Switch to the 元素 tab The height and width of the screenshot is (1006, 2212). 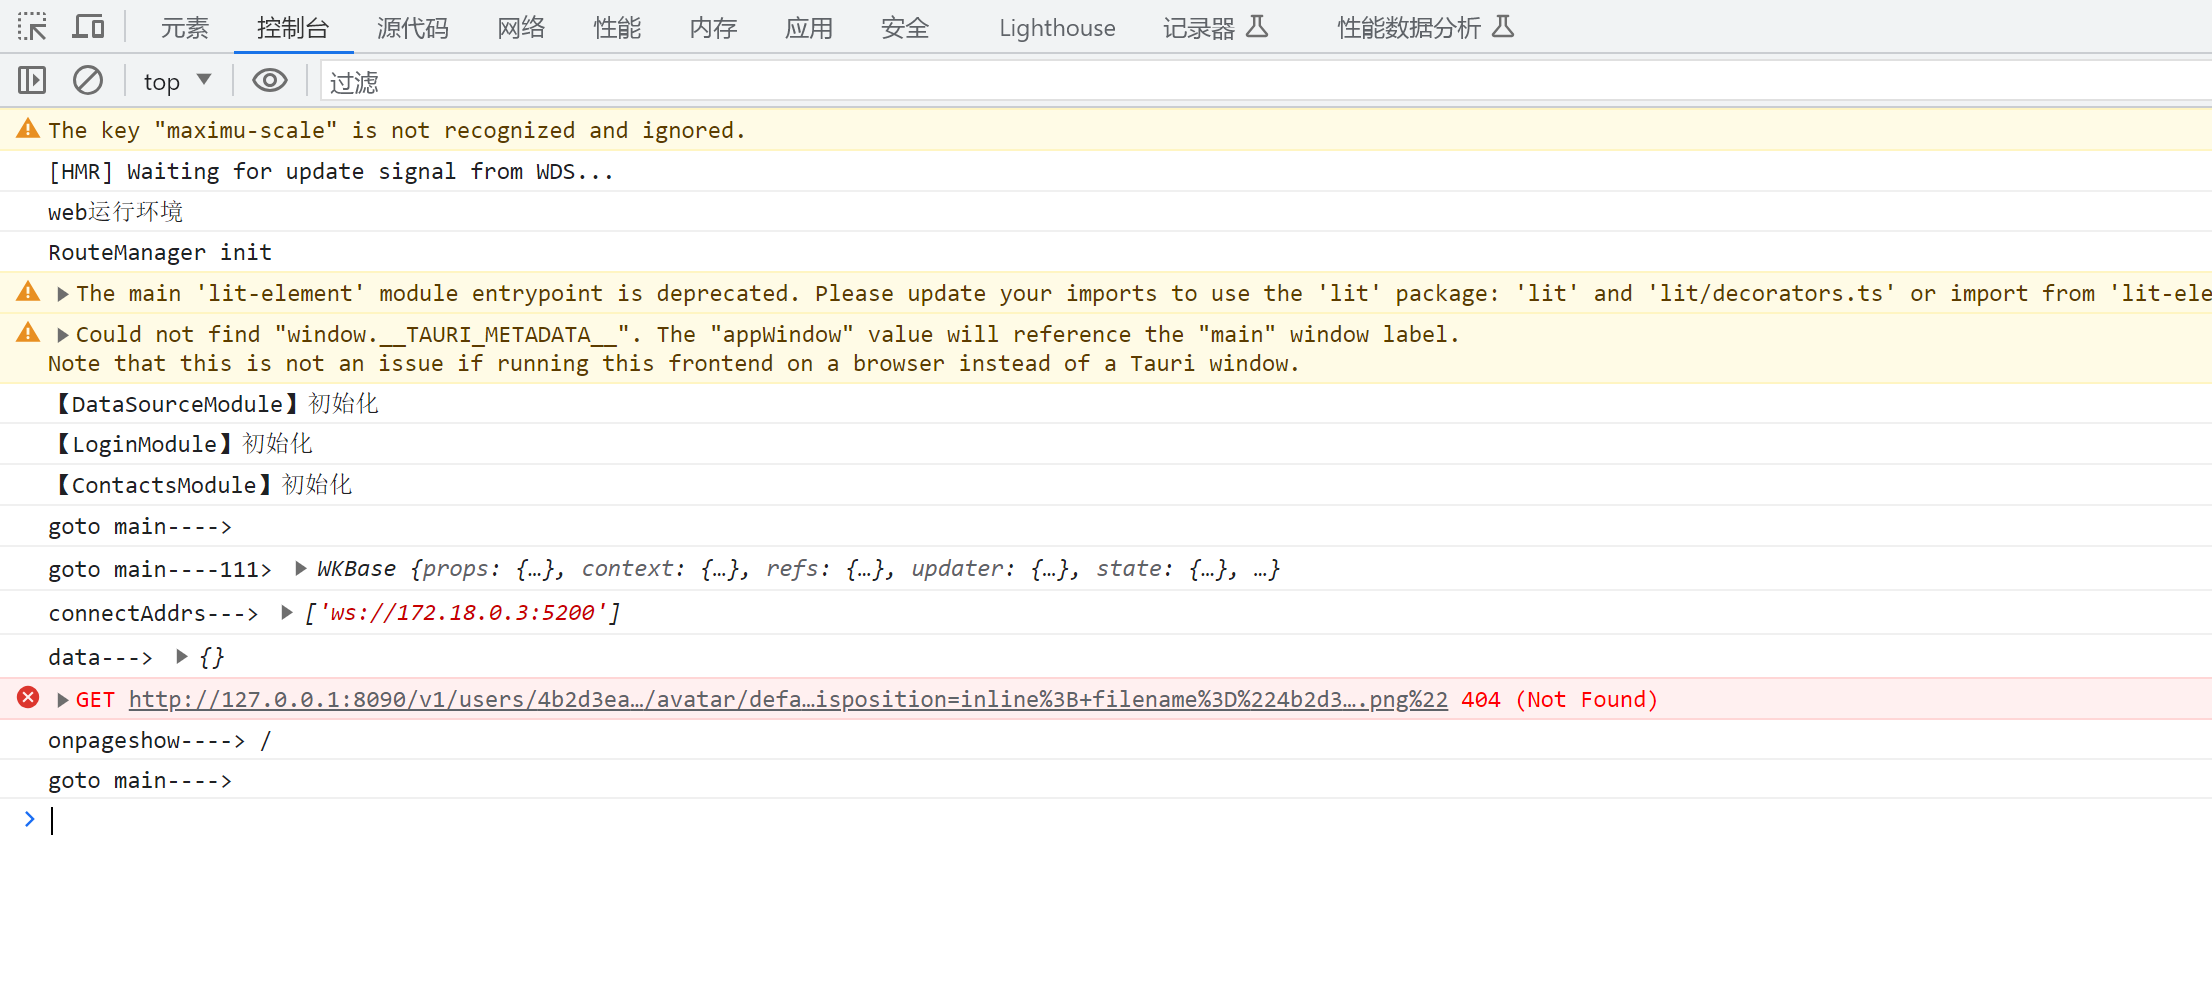coord(183,28)
